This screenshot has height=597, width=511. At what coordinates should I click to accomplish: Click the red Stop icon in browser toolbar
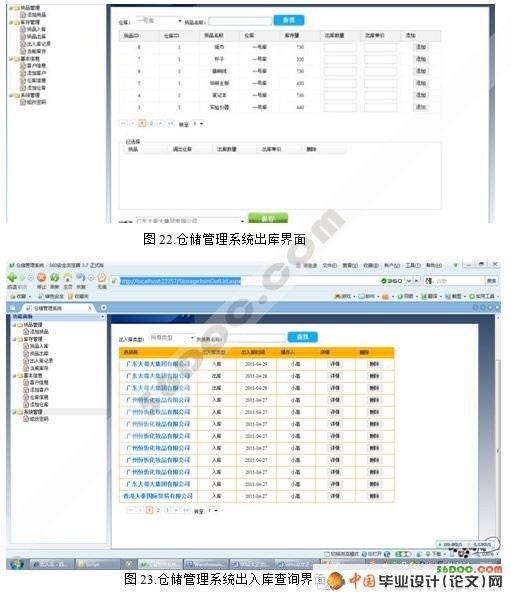coord(41,278)
